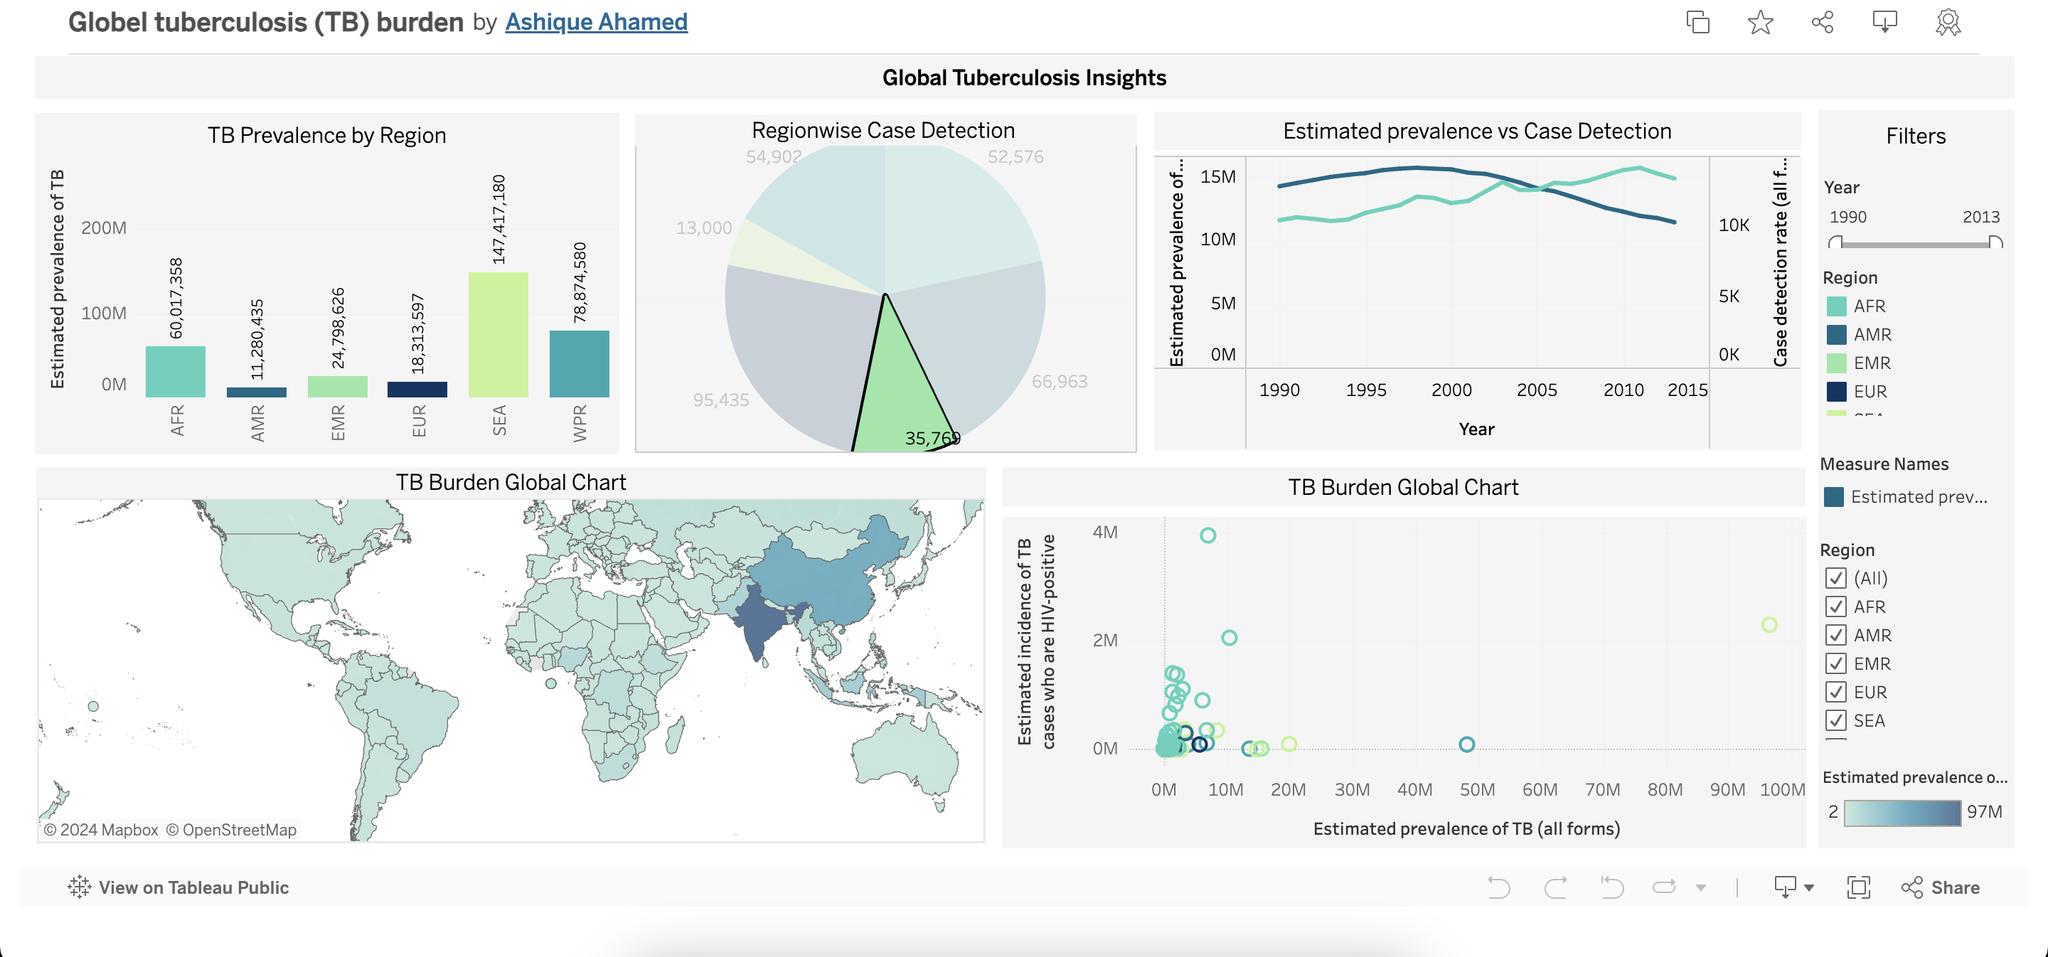Click View on Tableau Public

(179, 887)
